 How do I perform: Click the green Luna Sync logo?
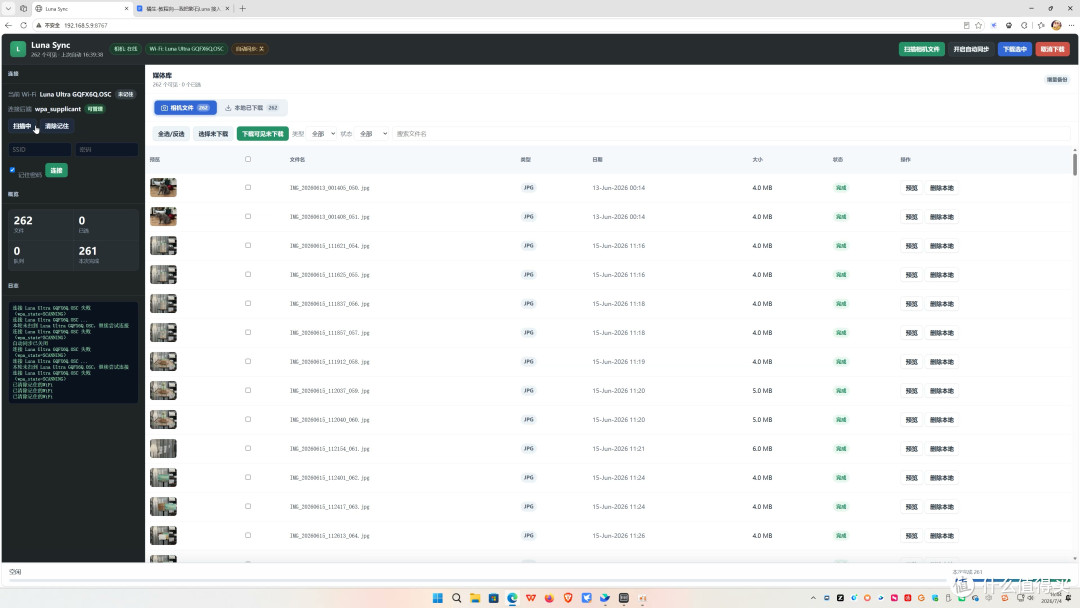[x=18, y=49]
